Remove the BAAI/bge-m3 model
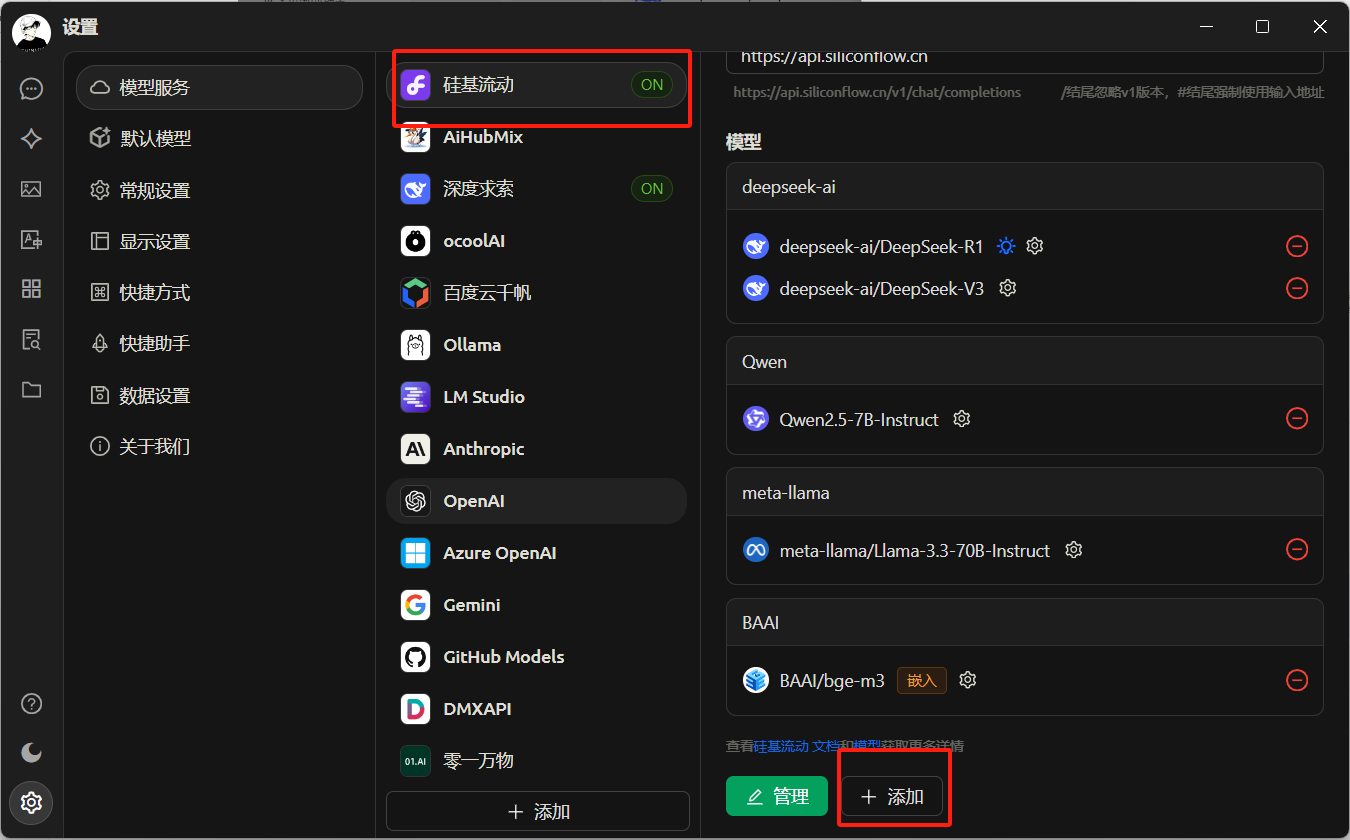This screenshot has width=1350, height=840. click(1296, 680)
